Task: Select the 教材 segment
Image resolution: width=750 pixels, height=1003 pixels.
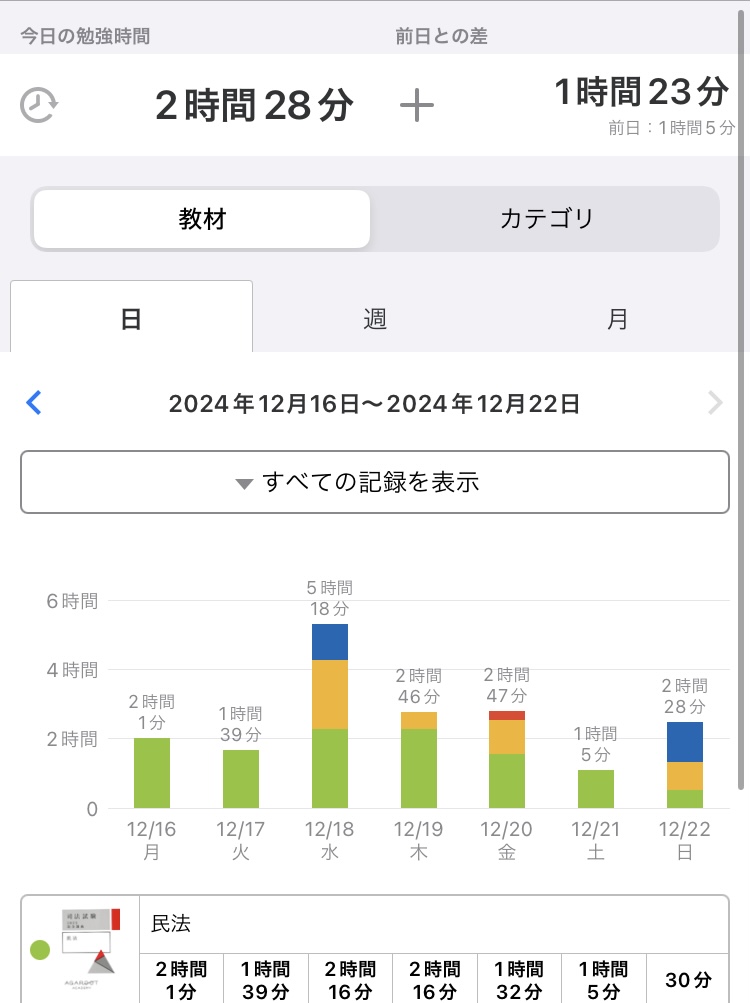Action: (x=202, y=219)
